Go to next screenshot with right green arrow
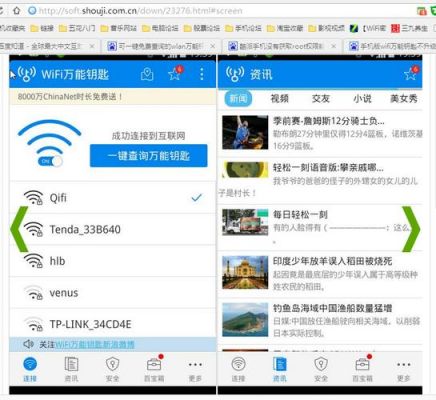Viewport: 436px width, 400px height. tap(411, 229)
